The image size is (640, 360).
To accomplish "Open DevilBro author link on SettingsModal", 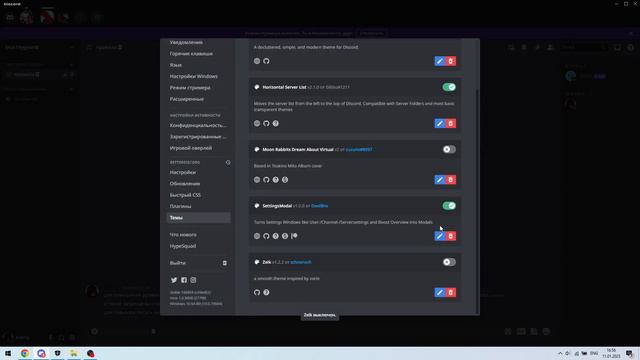I will coord(320,206).
